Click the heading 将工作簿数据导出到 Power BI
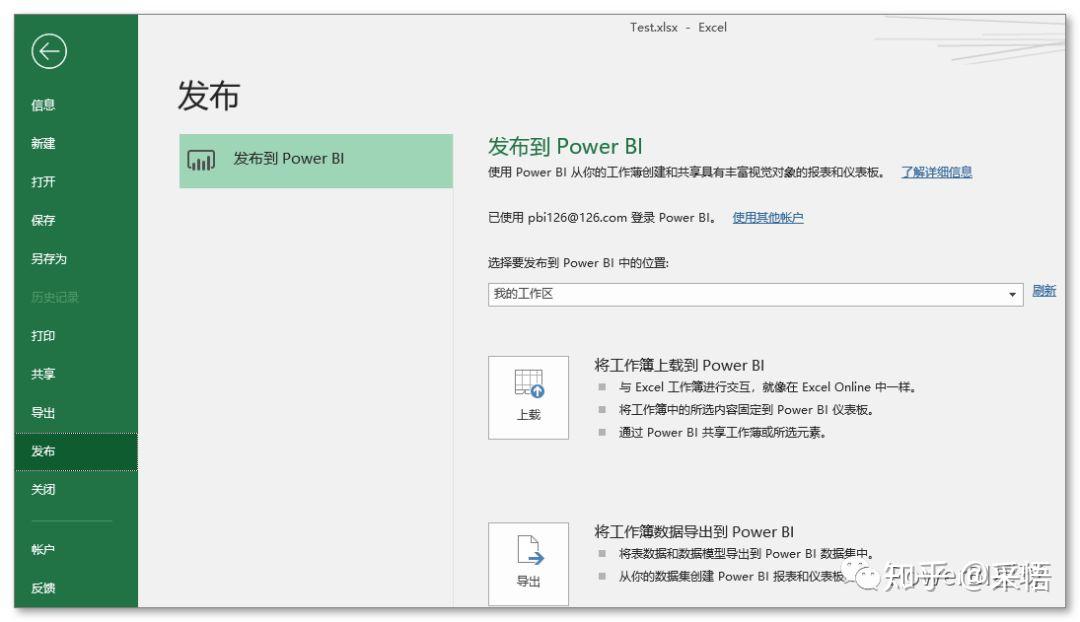Image resolution: width=1080 pixels, height=622 pixels. pyautogui.click(x=694, y=532)
